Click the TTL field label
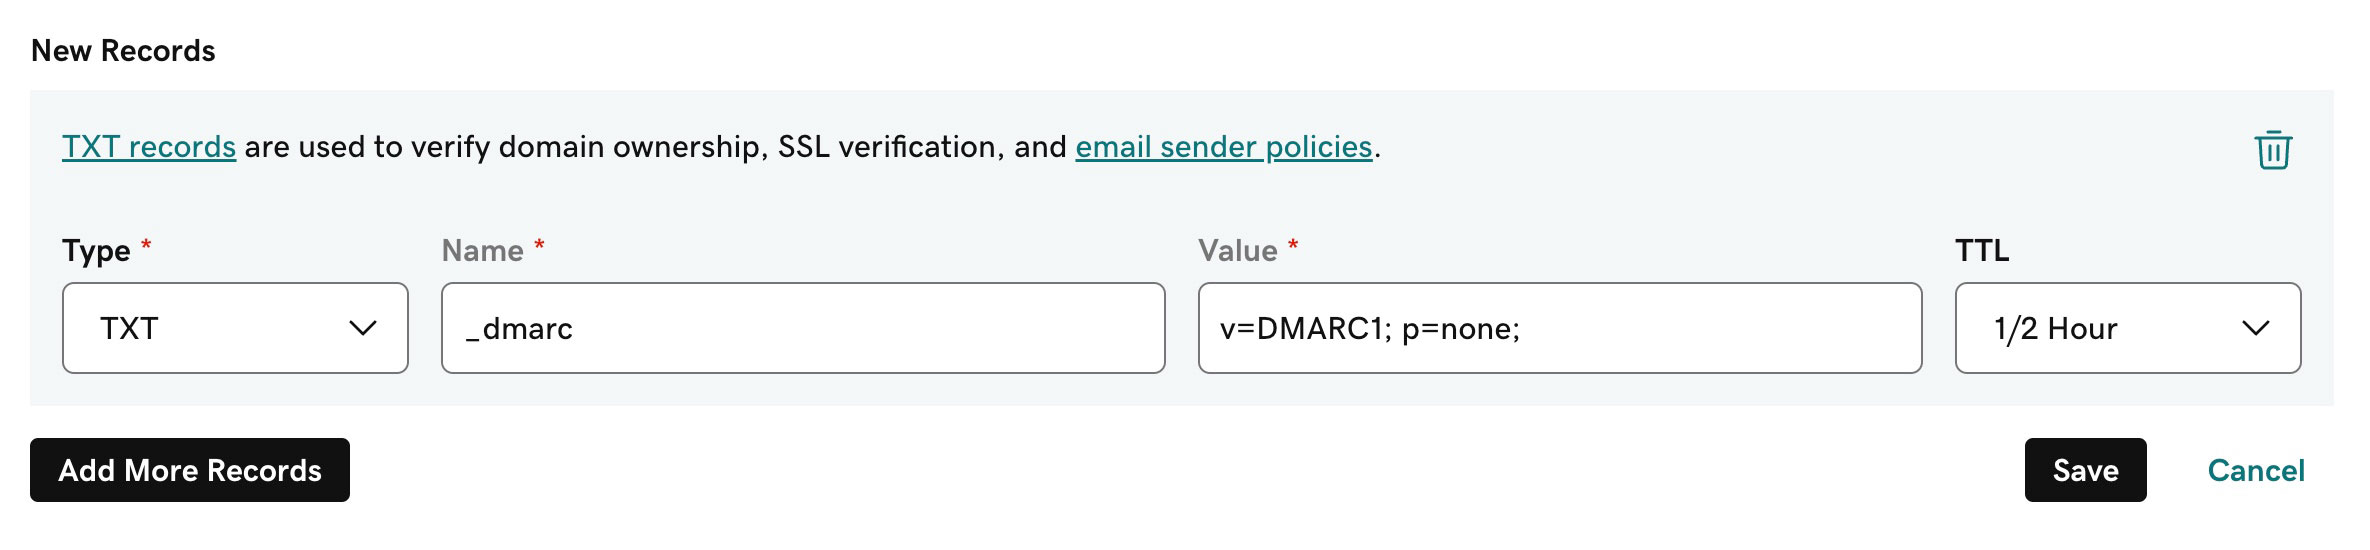 pyautogui.click(x=1981, y=250)
